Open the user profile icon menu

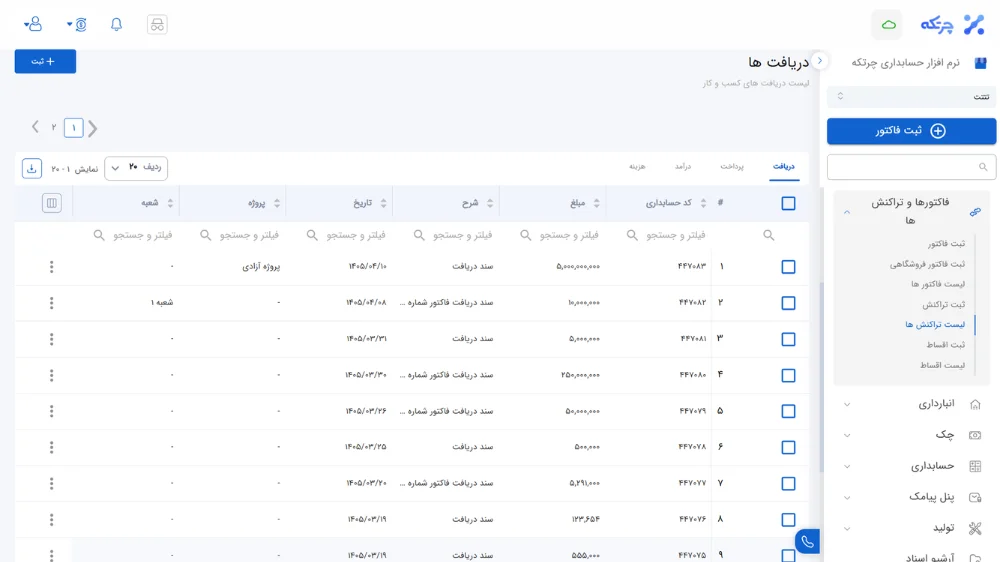[33, 24]
